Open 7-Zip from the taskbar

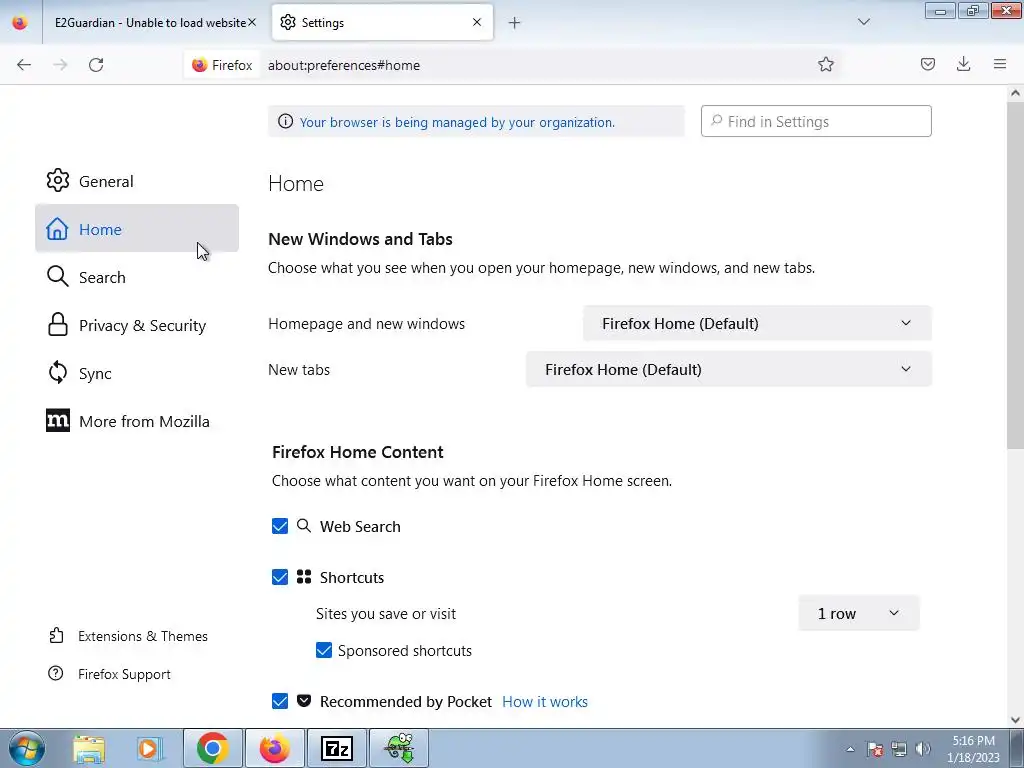click(337, 748)
